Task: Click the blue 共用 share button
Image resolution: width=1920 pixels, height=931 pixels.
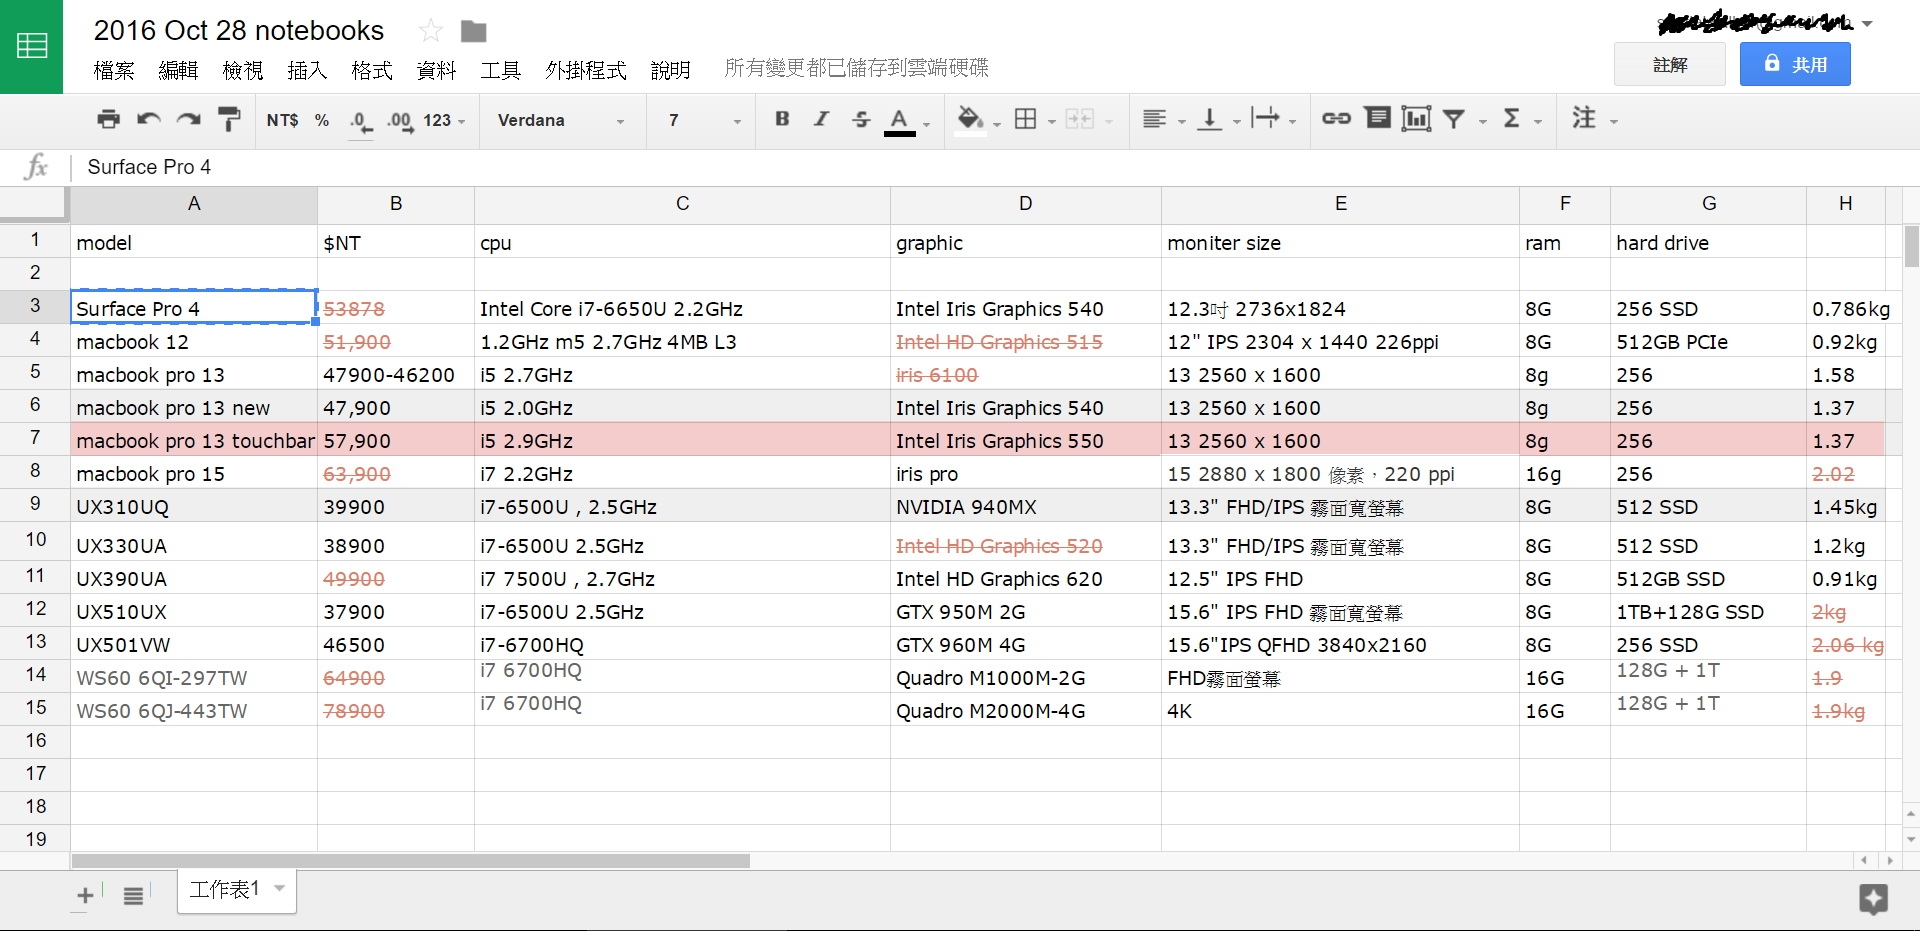Action: (1794, 64)
